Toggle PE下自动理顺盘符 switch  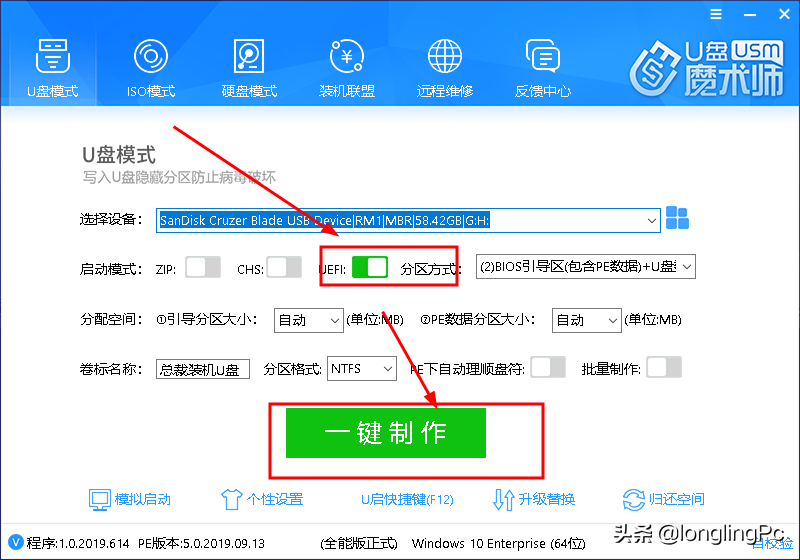(x=548, y=367)
